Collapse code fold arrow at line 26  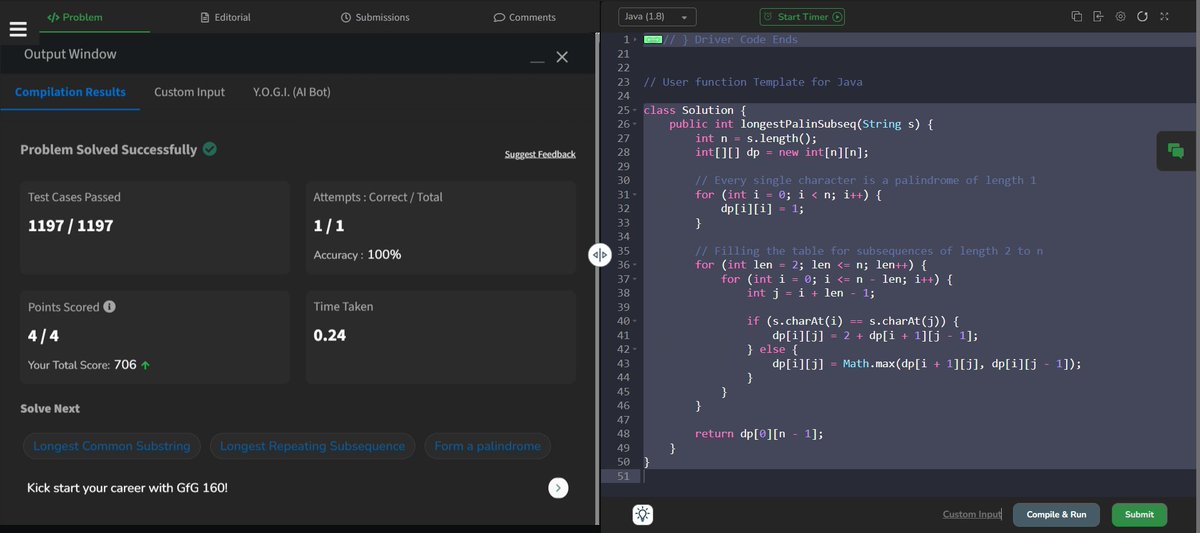(x=636, y=124)
